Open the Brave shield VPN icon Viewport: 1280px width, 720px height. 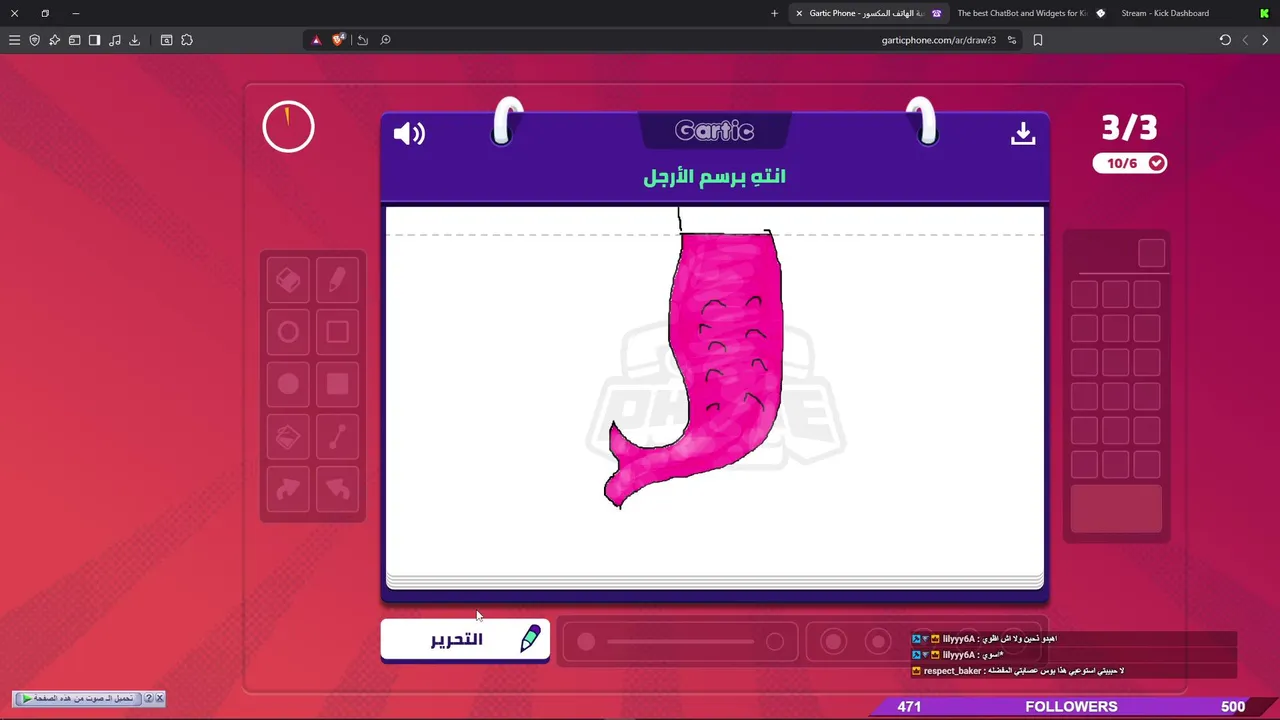tap(34, 40)
